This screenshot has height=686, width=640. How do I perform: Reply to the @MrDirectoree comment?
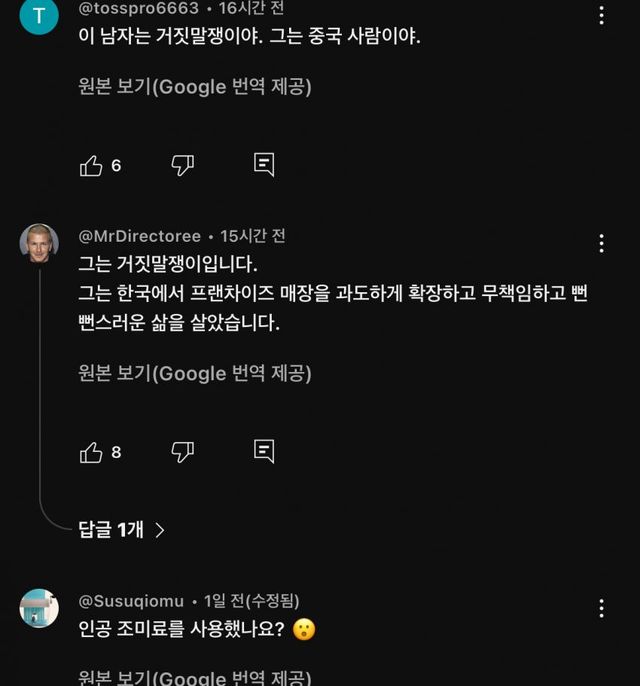click(x=264, y=452)
